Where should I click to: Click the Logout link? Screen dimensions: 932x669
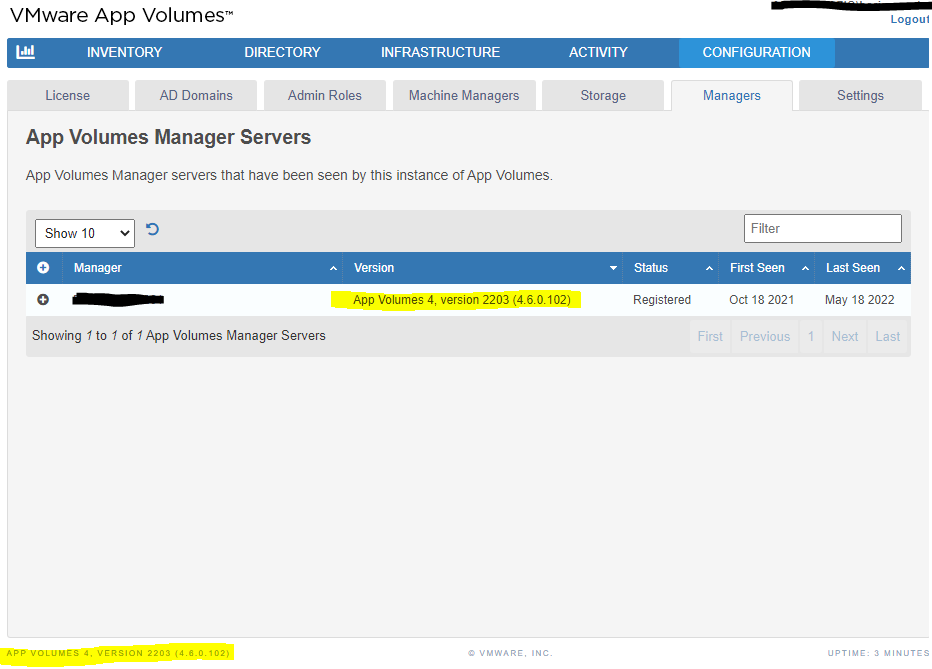pyautogui.click(x=909, y=19)
